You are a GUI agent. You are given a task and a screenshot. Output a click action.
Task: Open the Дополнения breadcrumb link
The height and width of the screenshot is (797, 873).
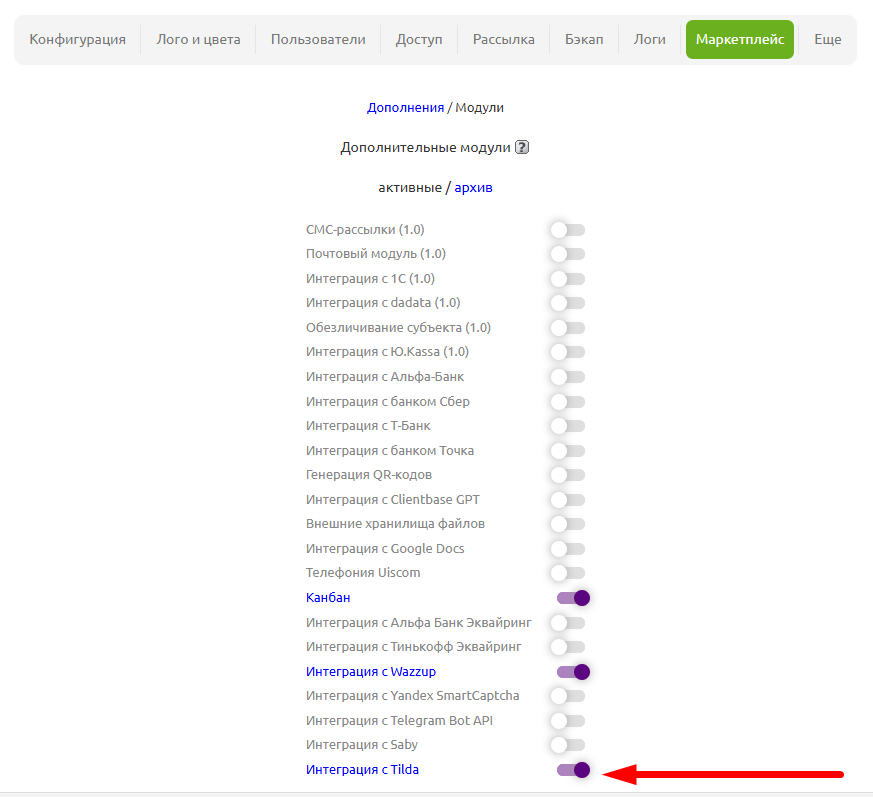[x=405, y=107]
